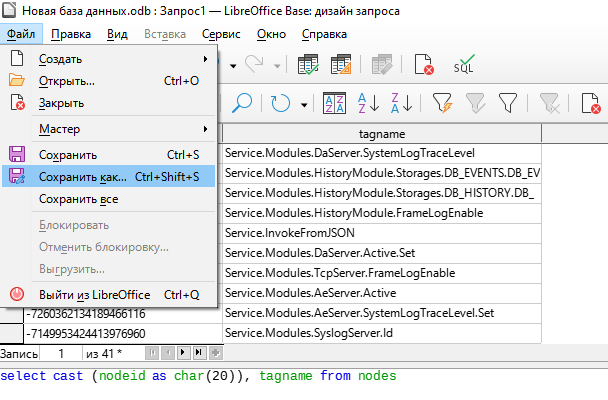Open the Standard Filter funnel icon
This screenshot has width=608, height=400.
(x=508, y=104)
